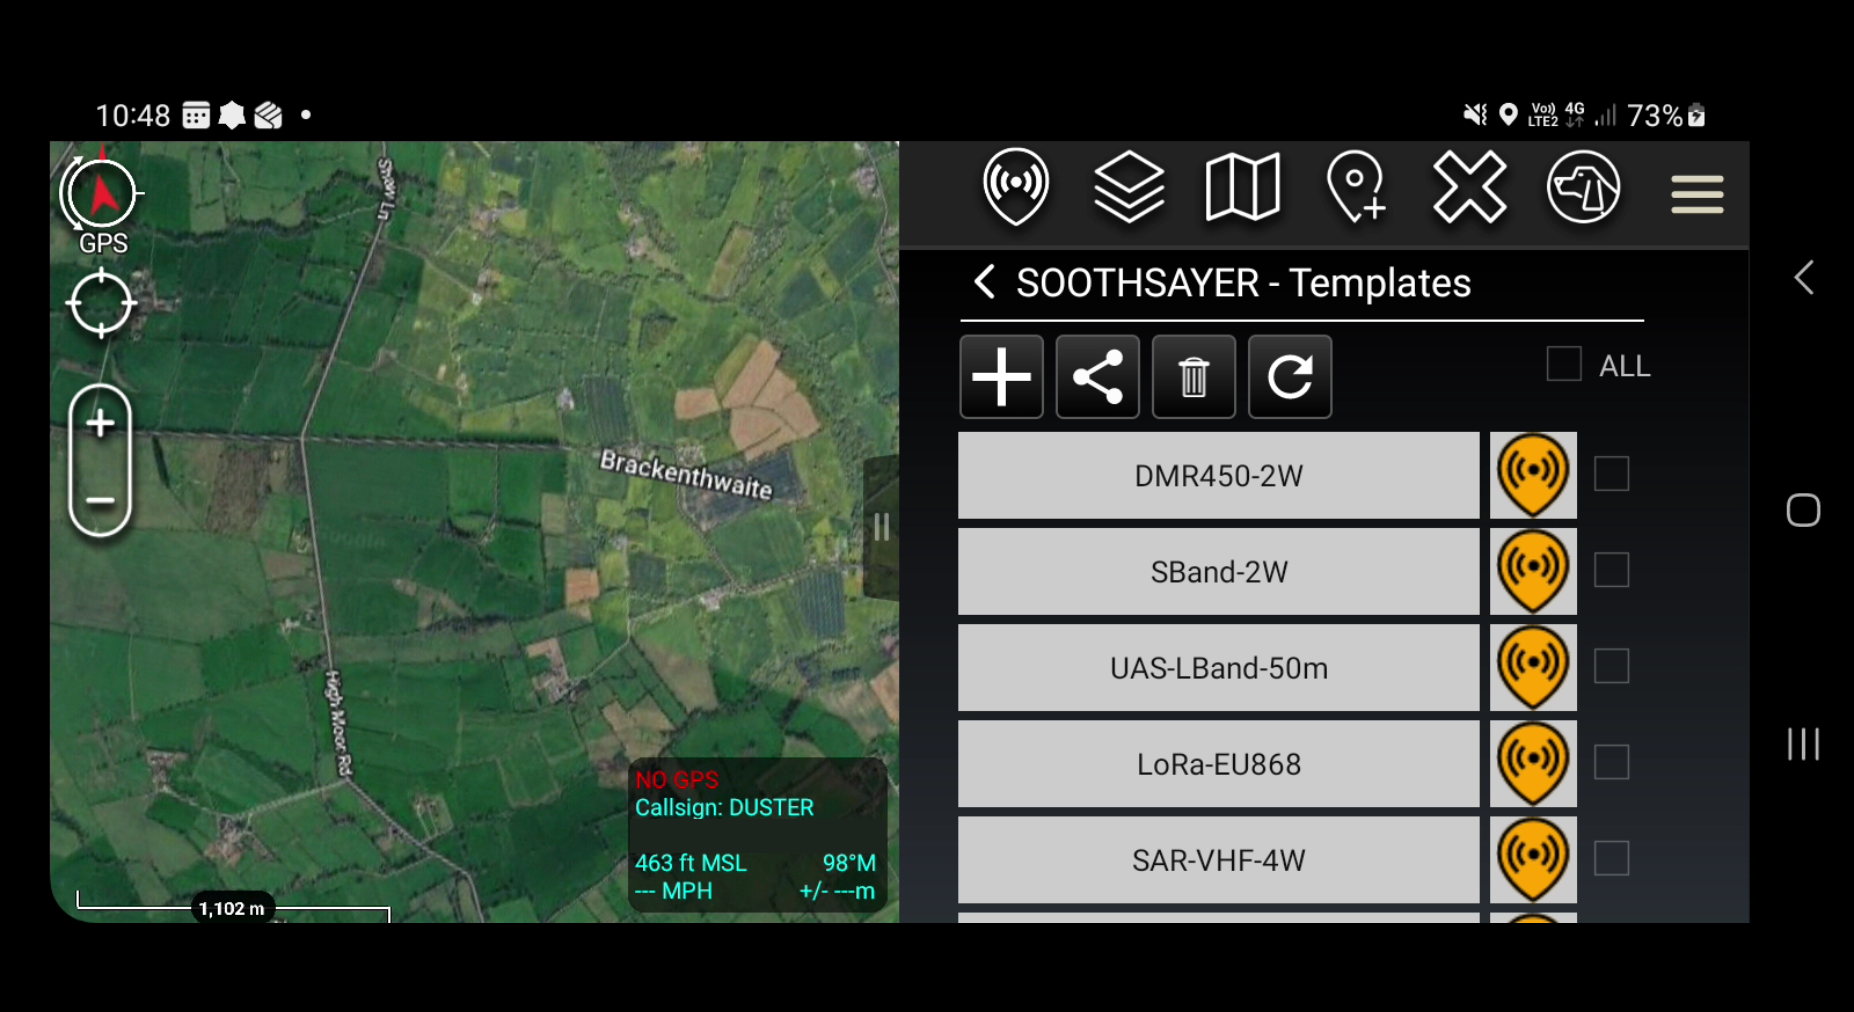Tap the panel divider handle
Viewport: 1854px width, 1012px height.
[881, 527]
